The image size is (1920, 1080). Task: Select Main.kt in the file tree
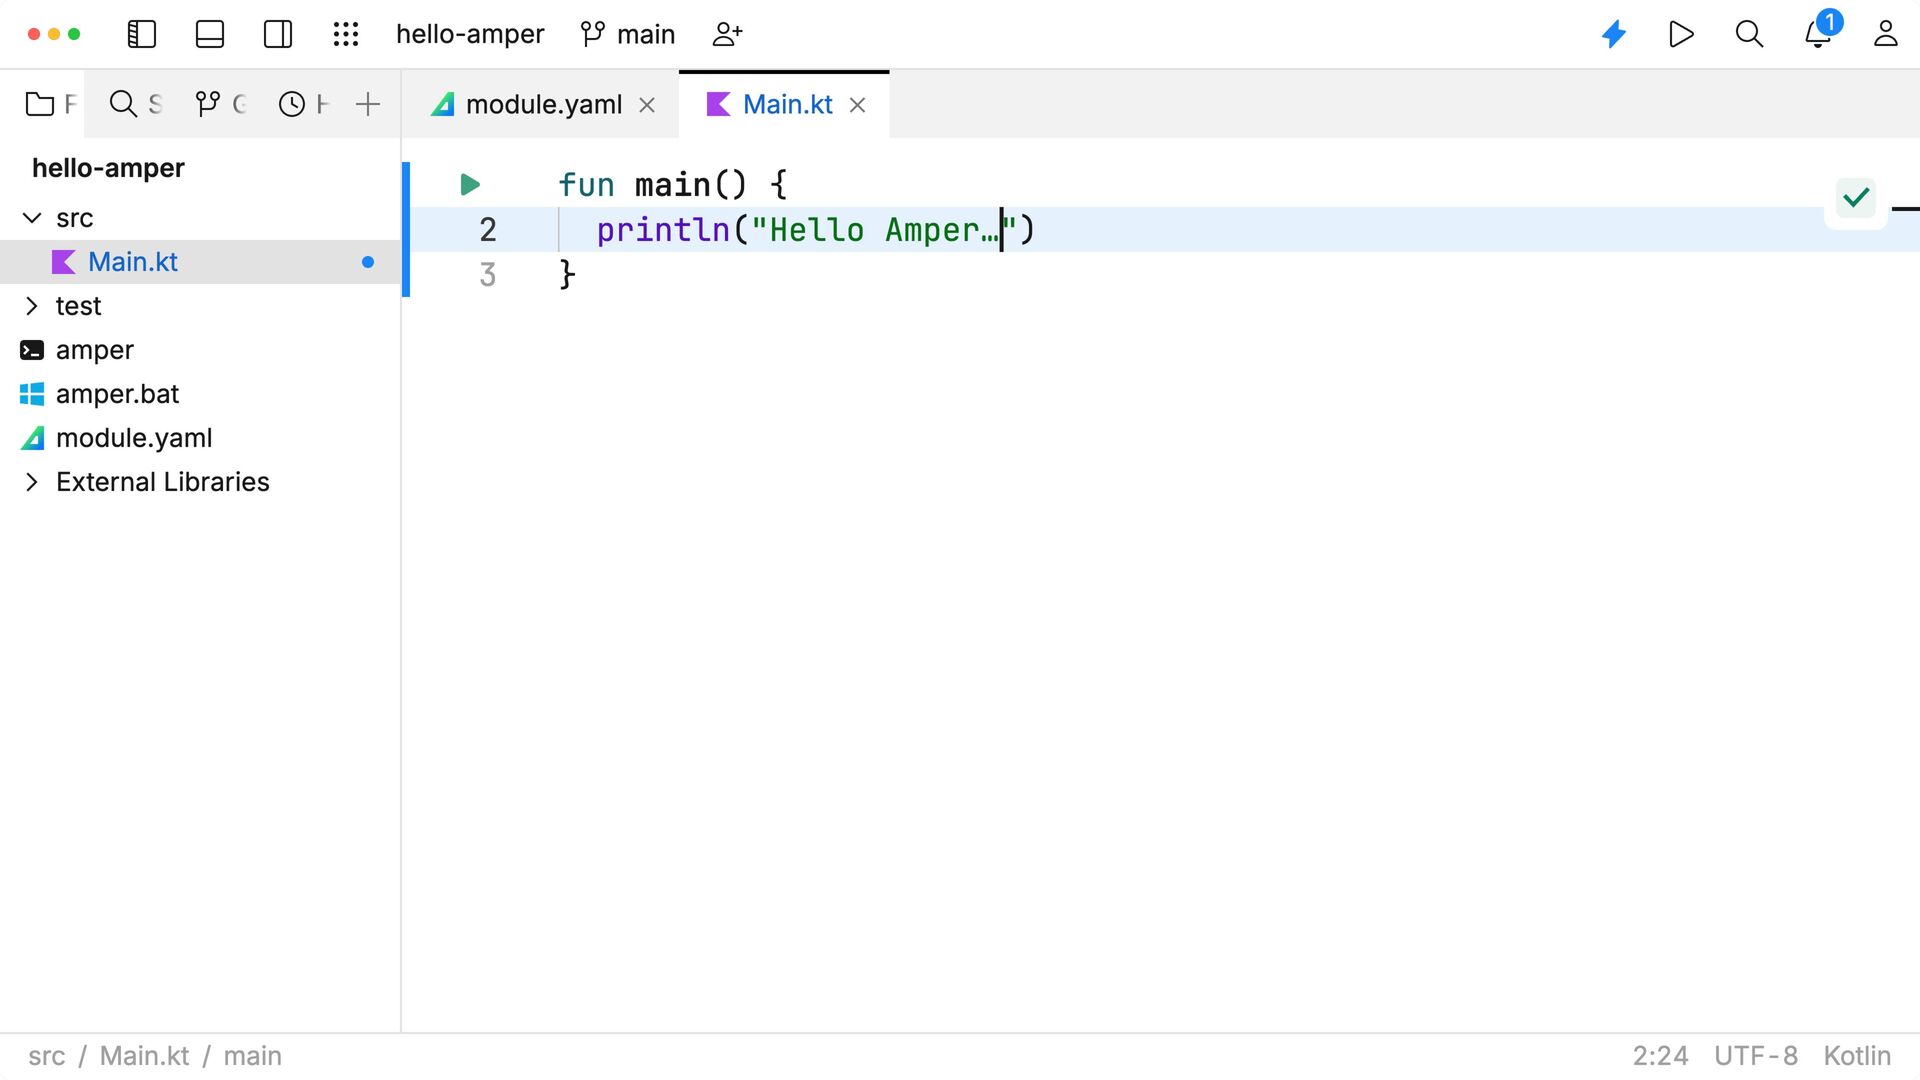tap(200, 262)
